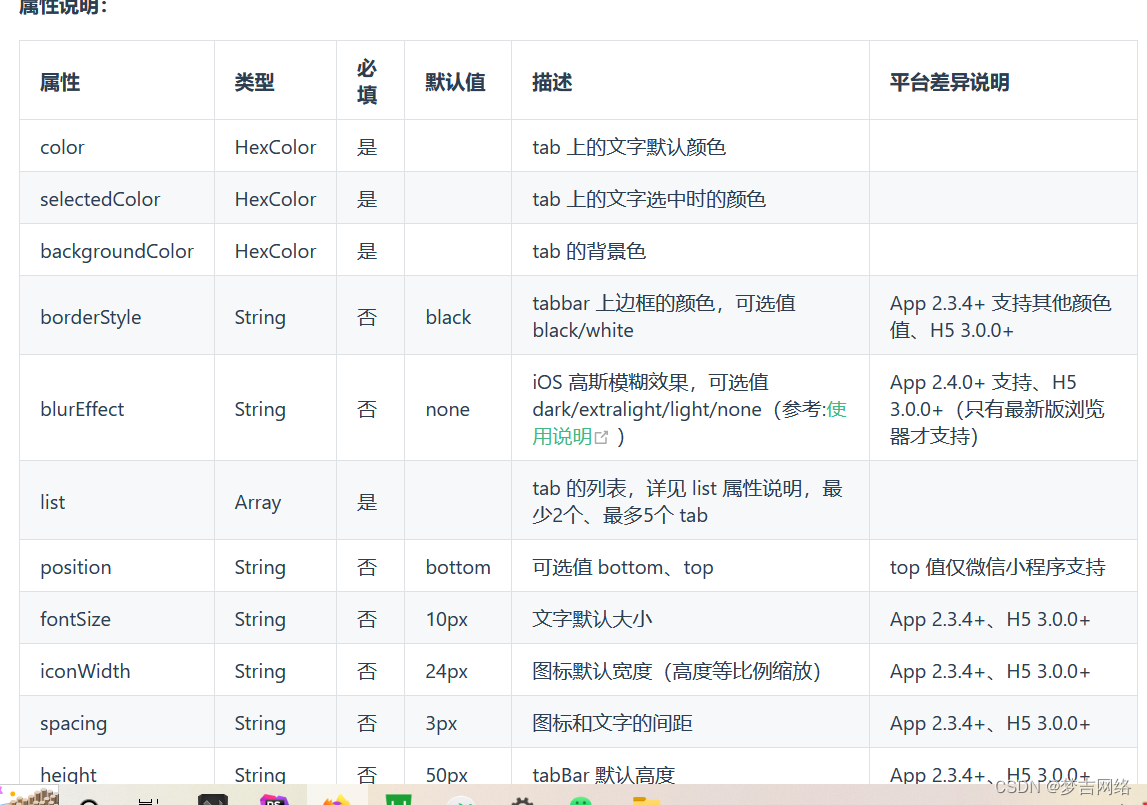Image resolution: width=1147 pixels, height=805 pixels.
Task: Click the 属性 table header
Action: tap(59, 83)
